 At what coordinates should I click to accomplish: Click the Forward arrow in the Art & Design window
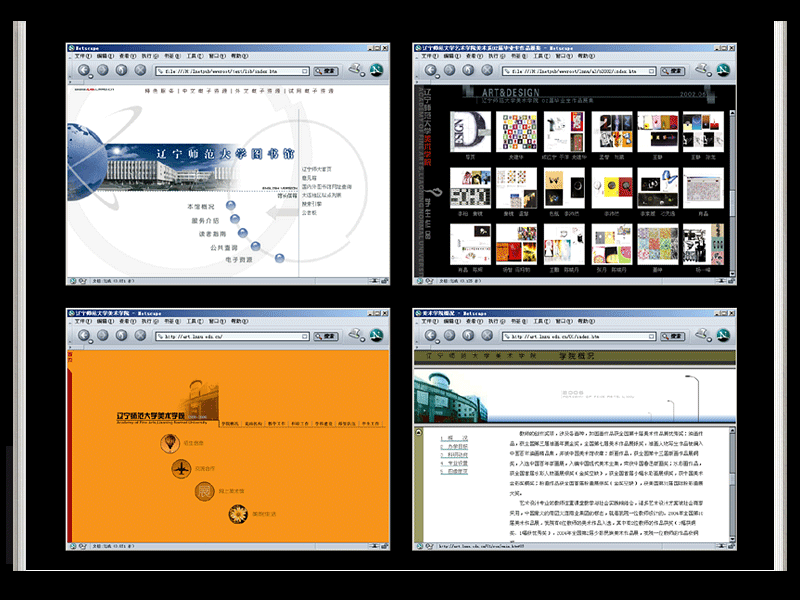tap(450, 70)
